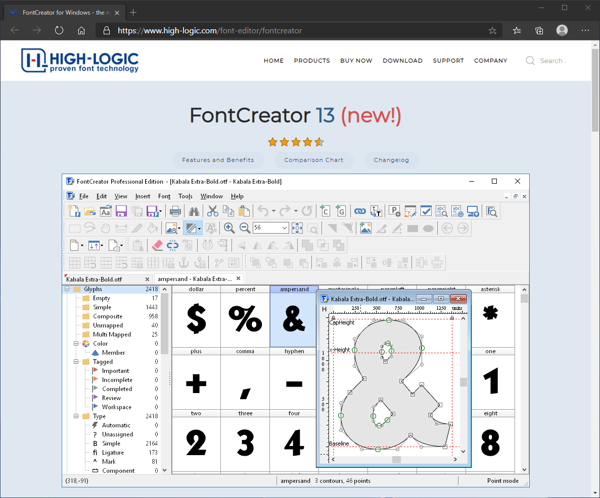Click the Insert Glyph 'G' icon
The image size is (600, 498).
341,211
